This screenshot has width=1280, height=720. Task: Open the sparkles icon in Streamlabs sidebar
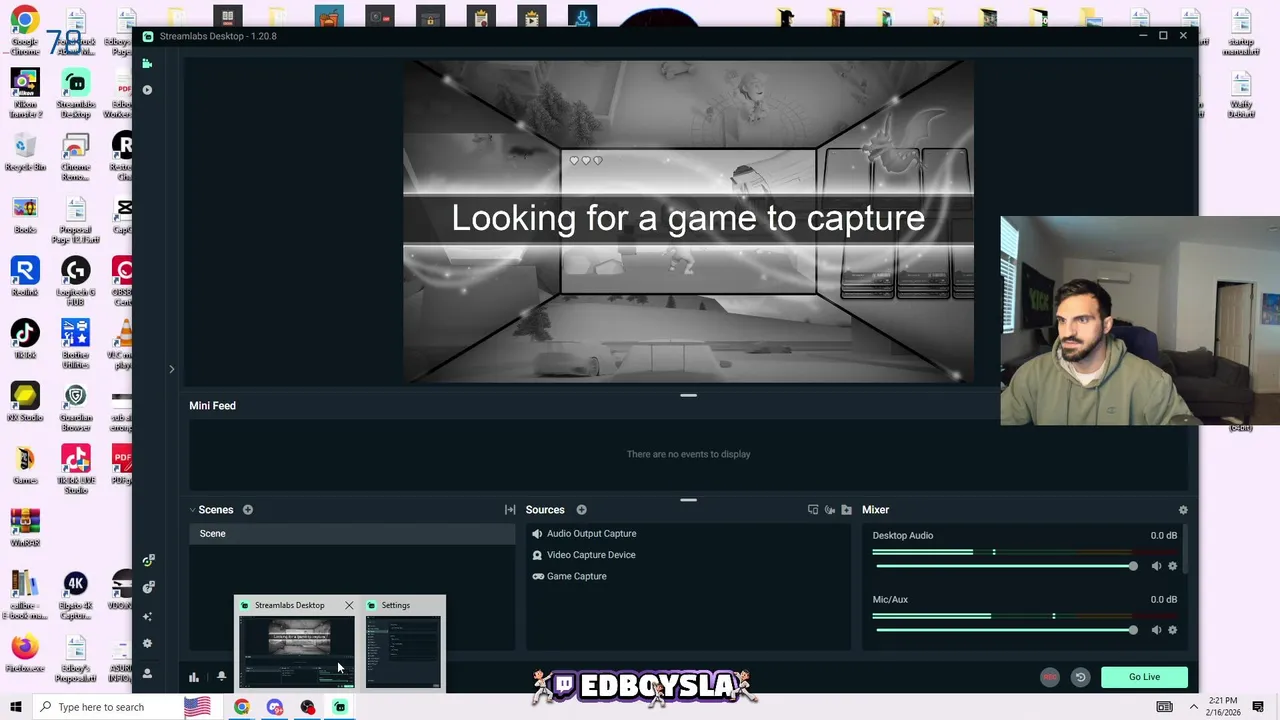coord(147,616)
